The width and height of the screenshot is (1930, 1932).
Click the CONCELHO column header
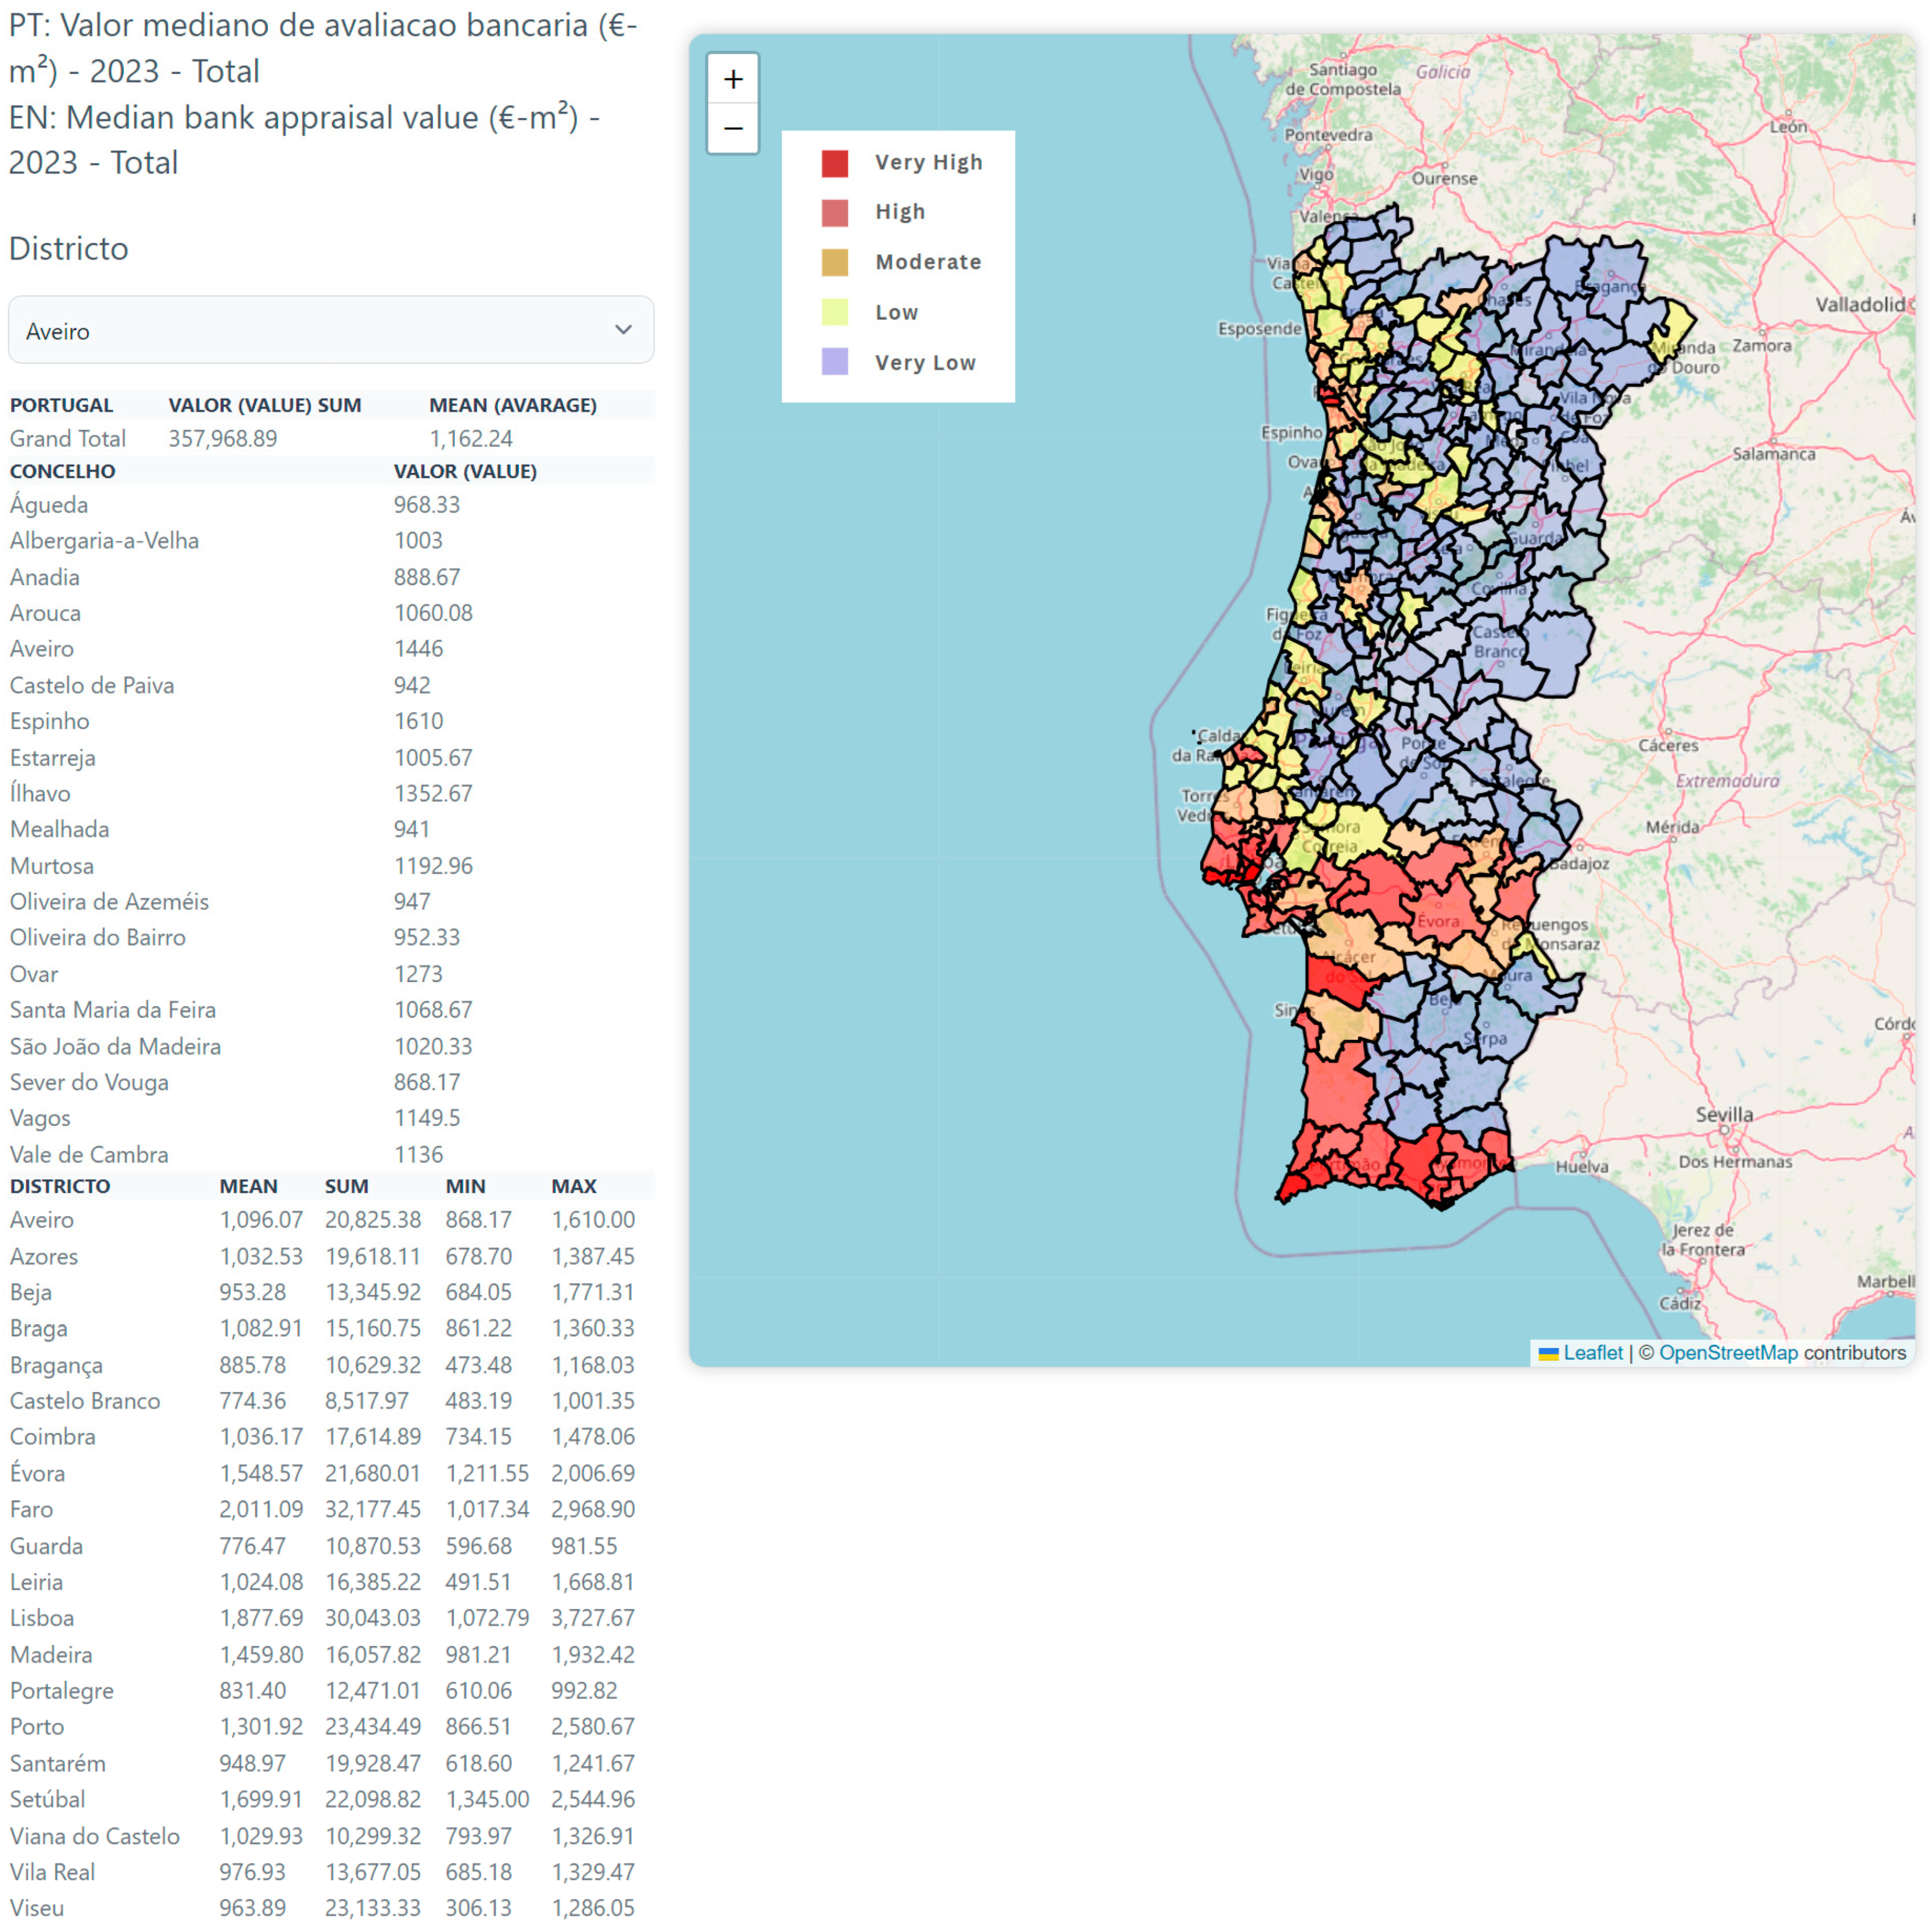point(62,471)
